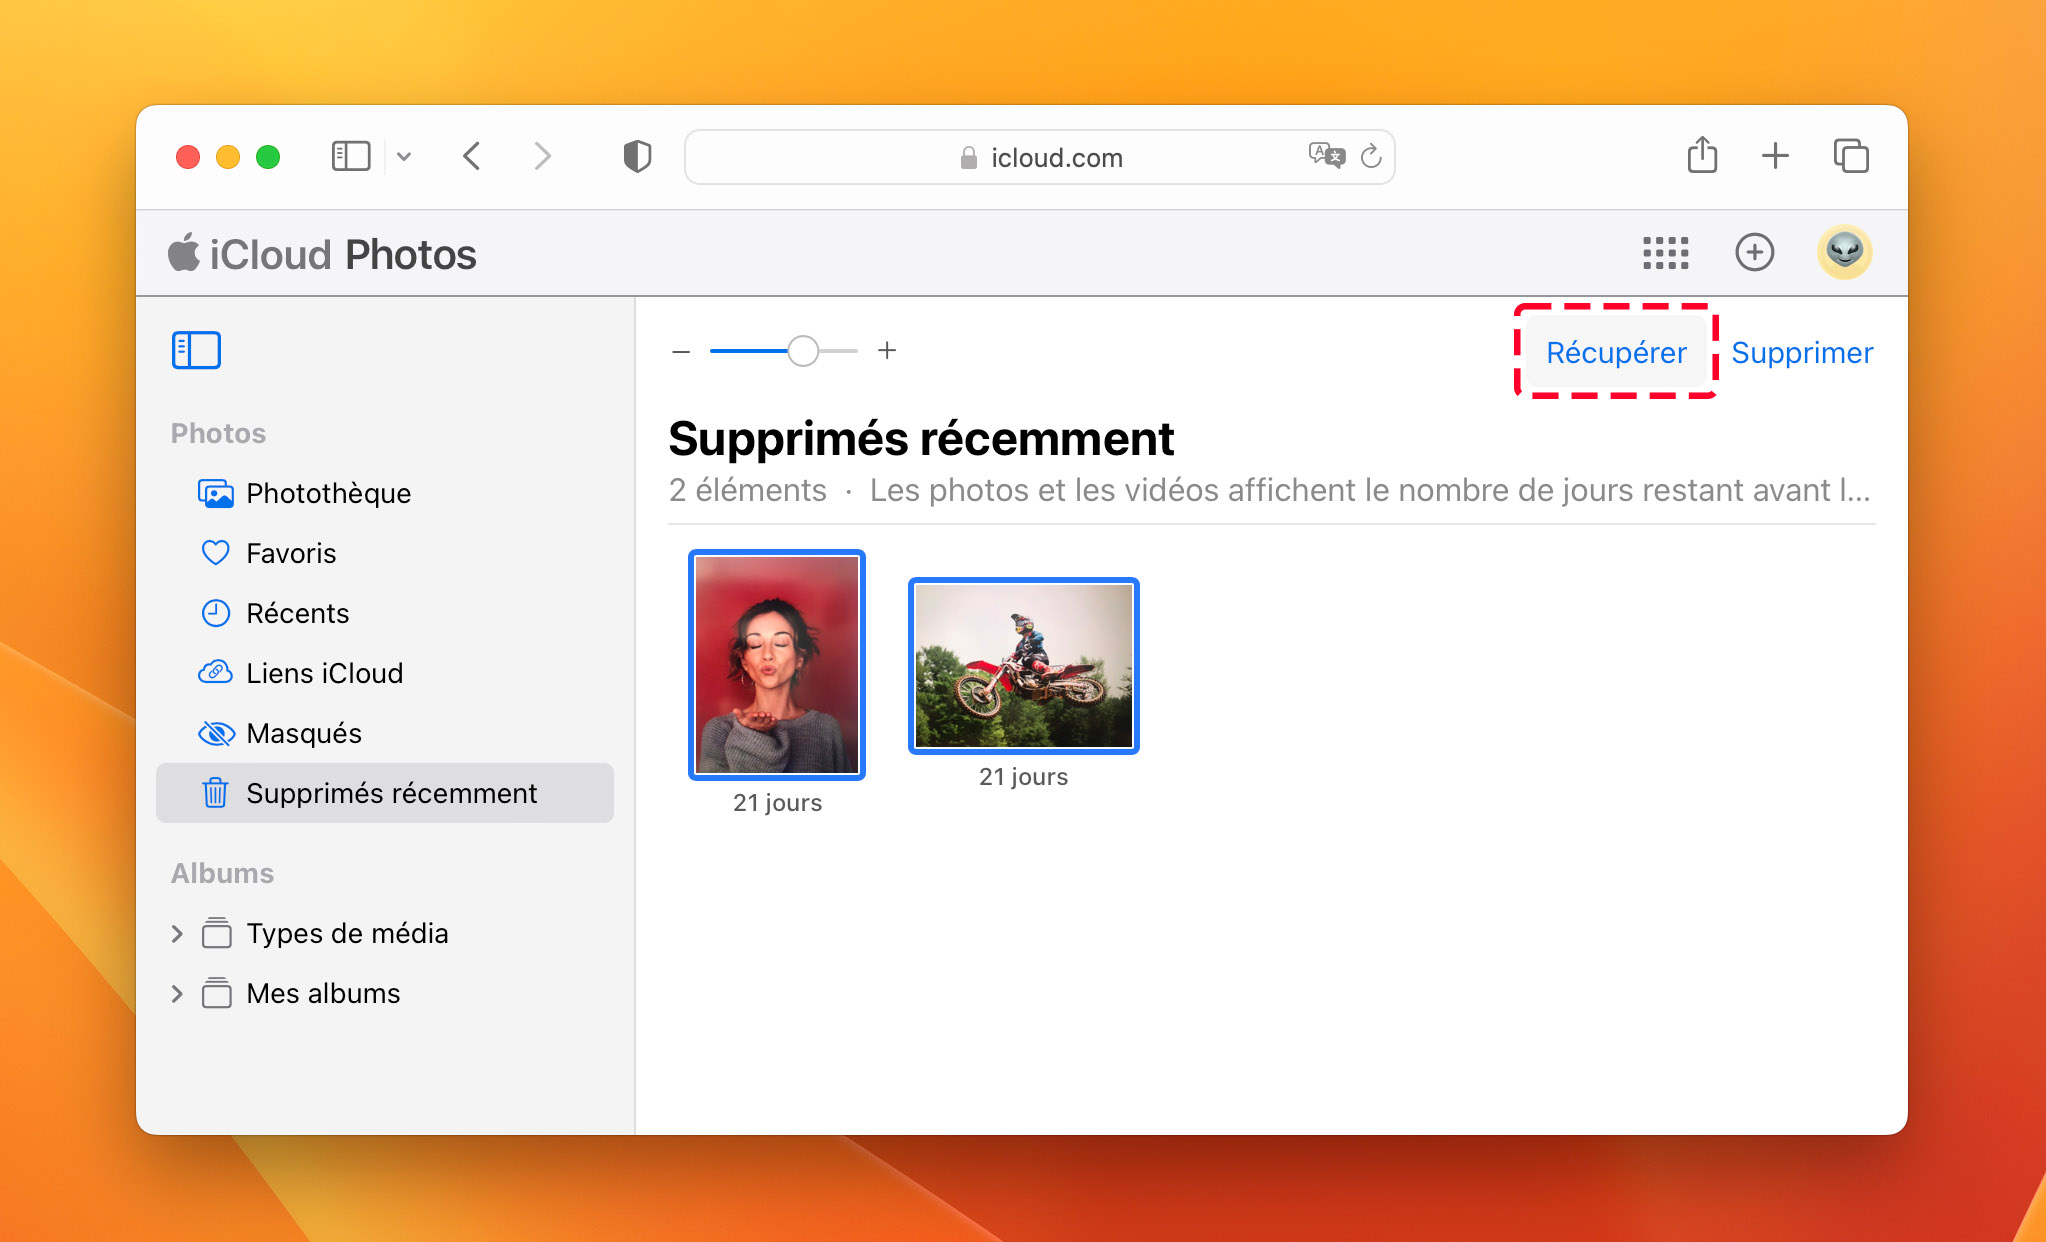Open Favoris in the sidebar

click(385, 553)
